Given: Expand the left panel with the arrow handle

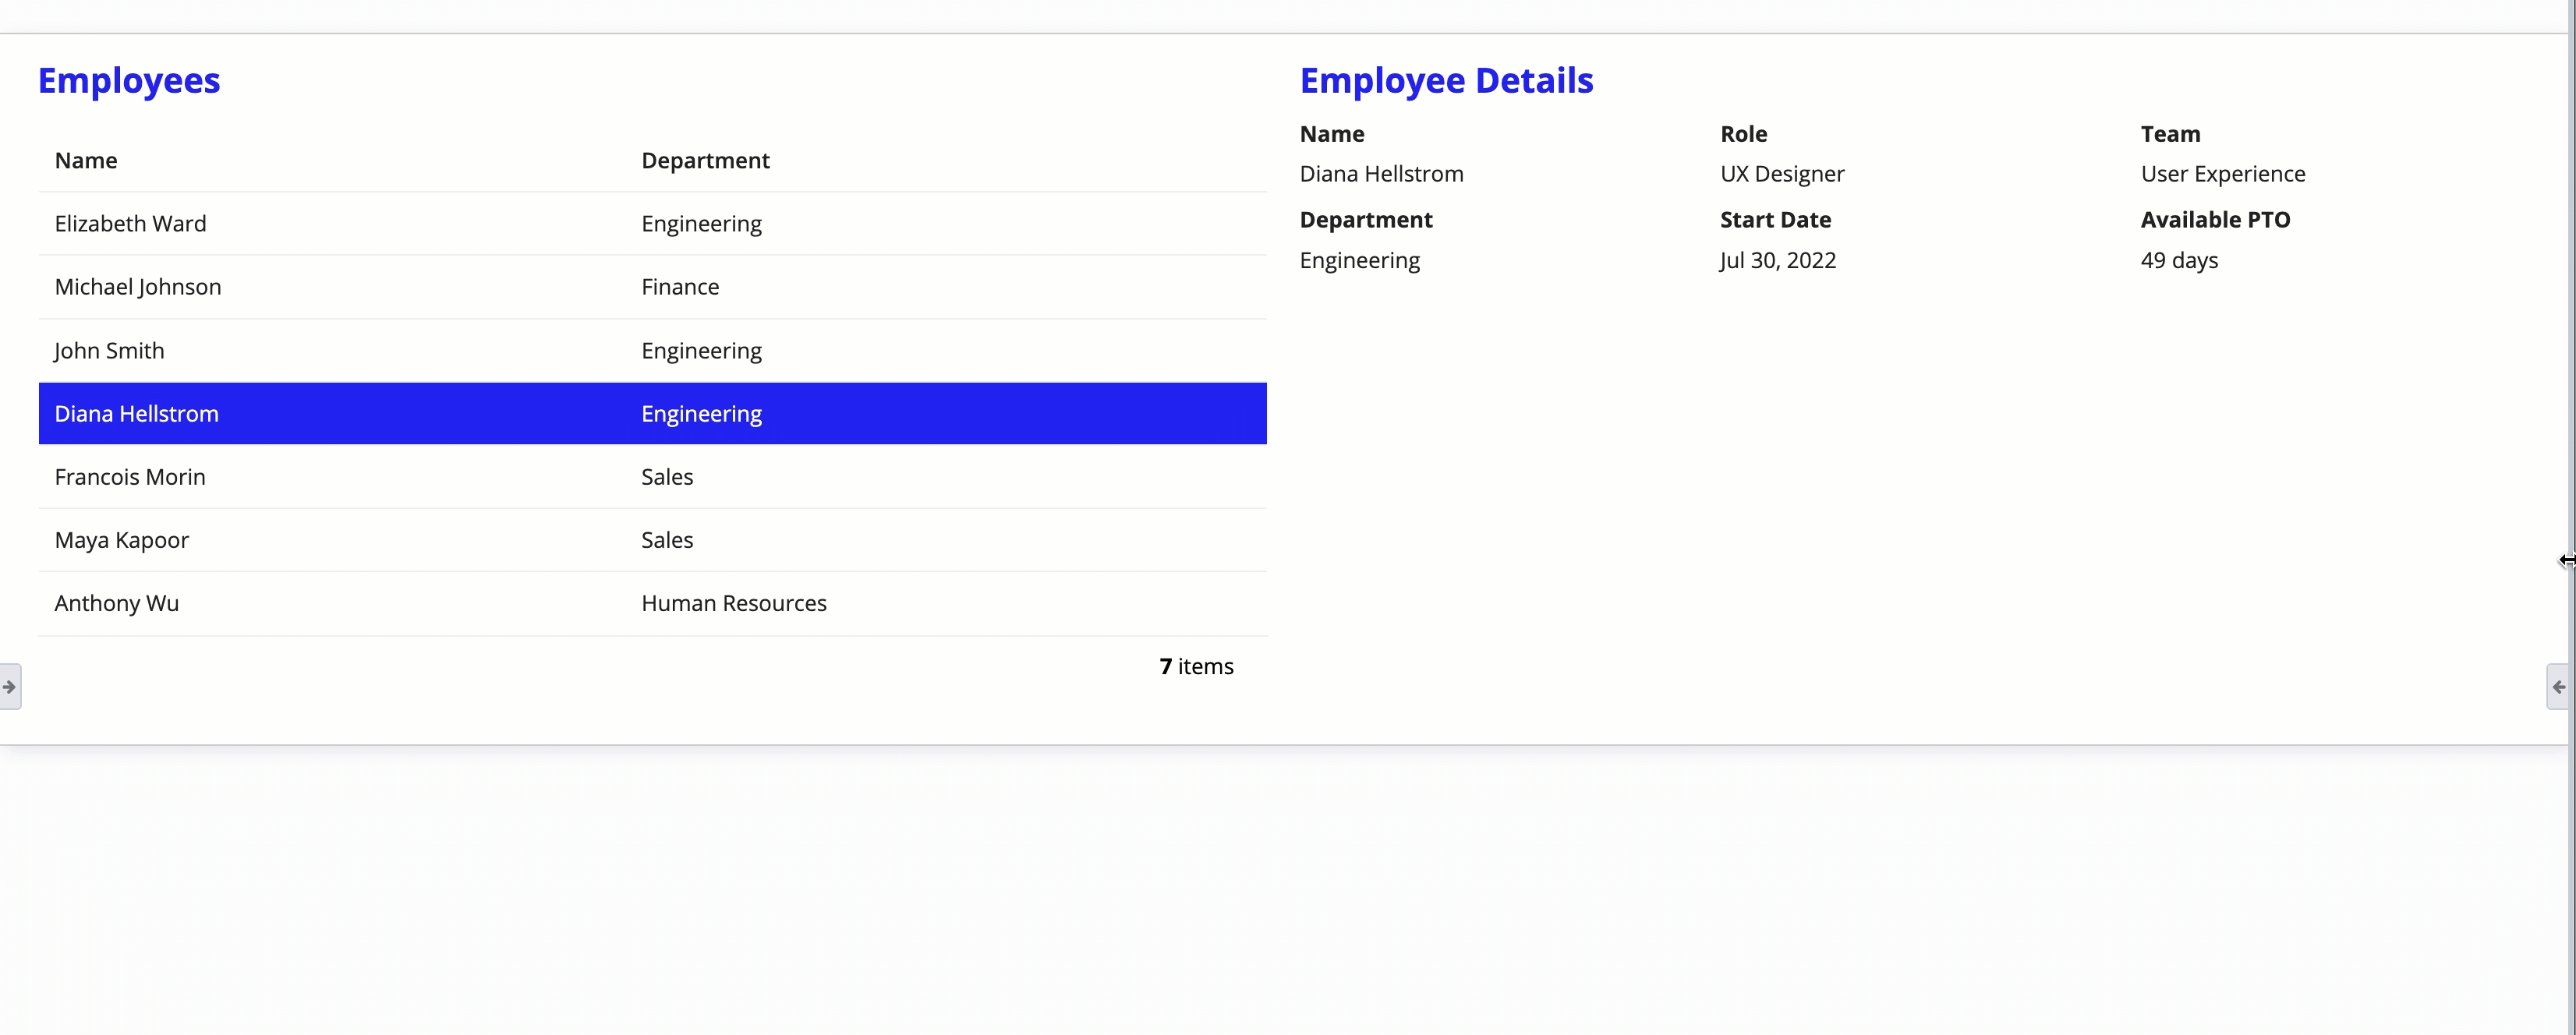Looking at the screenshot, I should click(x=9, y=686).
